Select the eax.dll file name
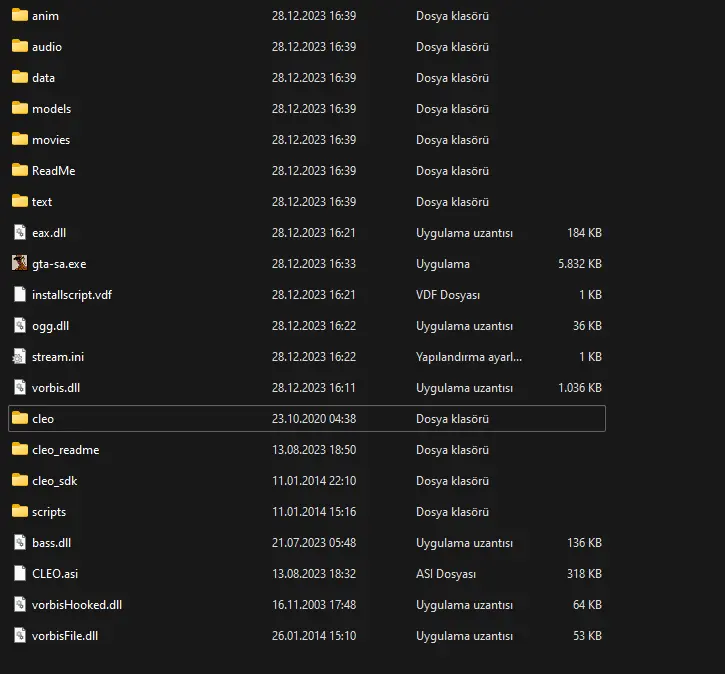The image size is (725, 674). tap(49, 233)
